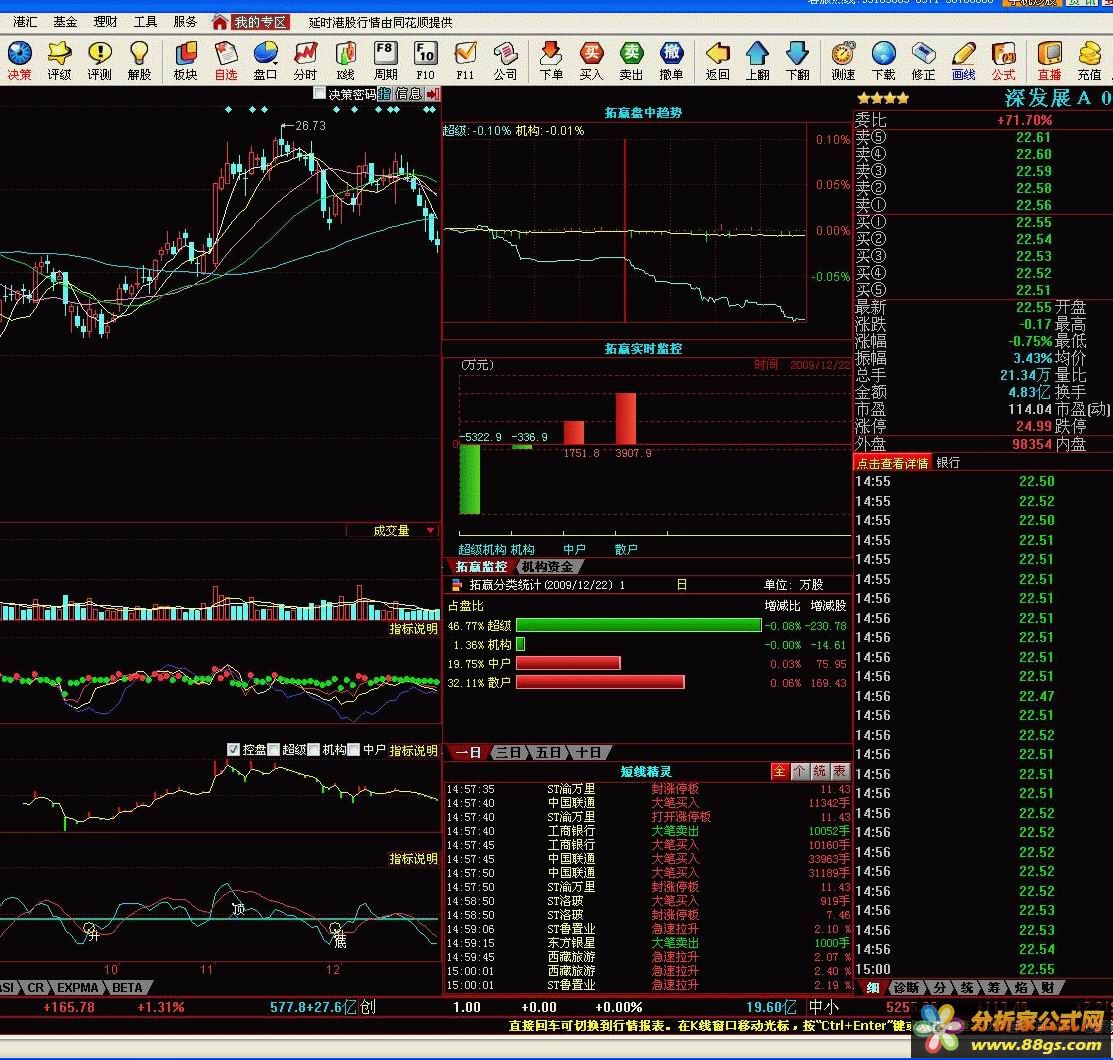This screenshot has width=1113, height=1060.
Task: Select the 三日 period tab
Action: pos(508,752)
